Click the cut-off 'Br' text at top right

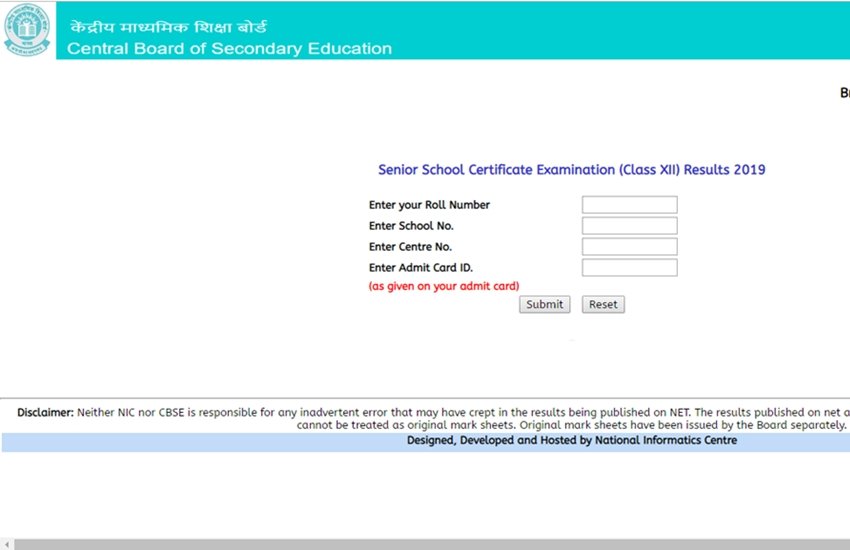844,93
